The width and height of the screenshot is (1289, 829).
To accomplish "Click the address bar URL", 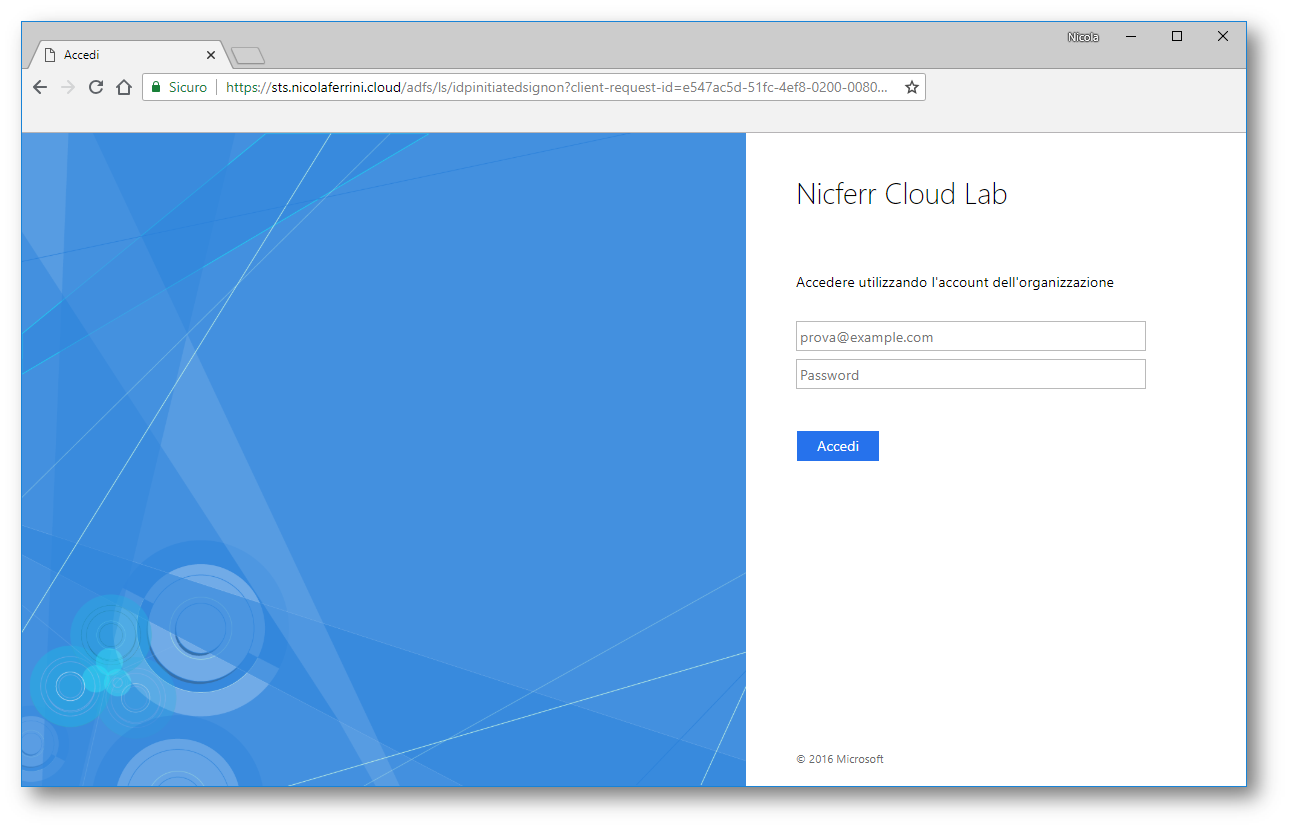I will 556,87.
